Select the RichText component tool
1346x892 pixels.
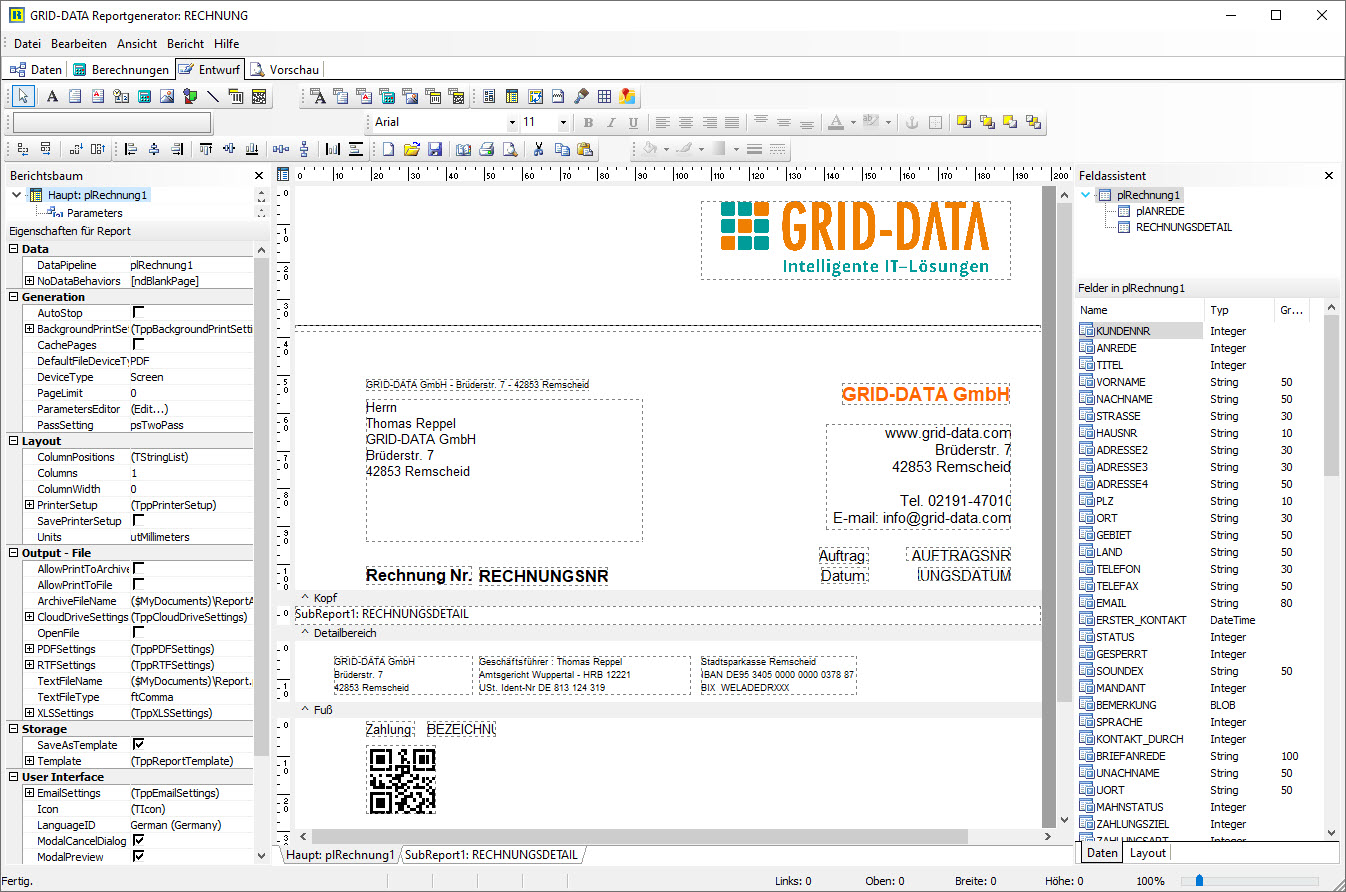[98, 96]
